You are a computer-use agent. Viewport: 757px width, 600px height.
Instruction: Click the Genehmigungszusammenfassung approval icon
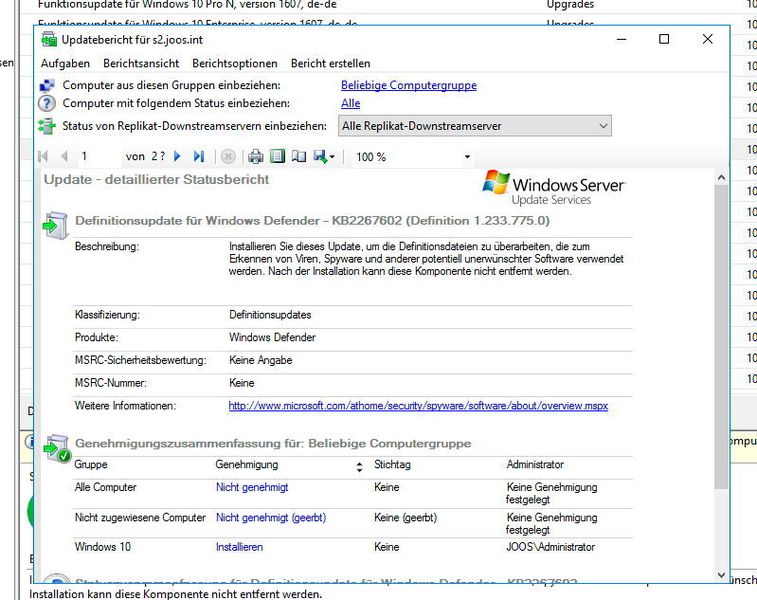pos(57,448)
